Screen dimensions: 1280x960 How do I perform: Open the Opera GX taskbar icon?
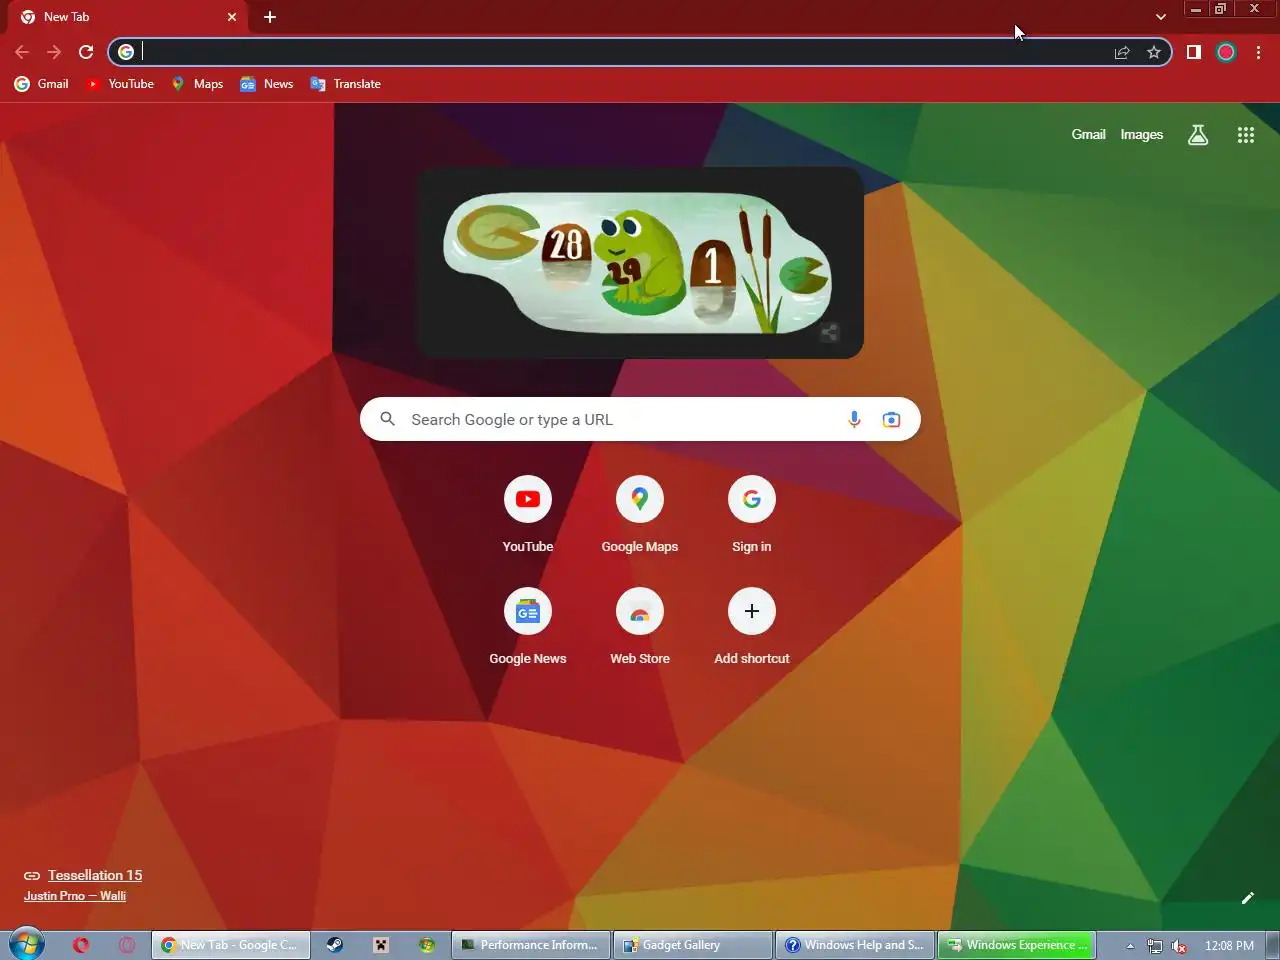click(x=127, y=945)
